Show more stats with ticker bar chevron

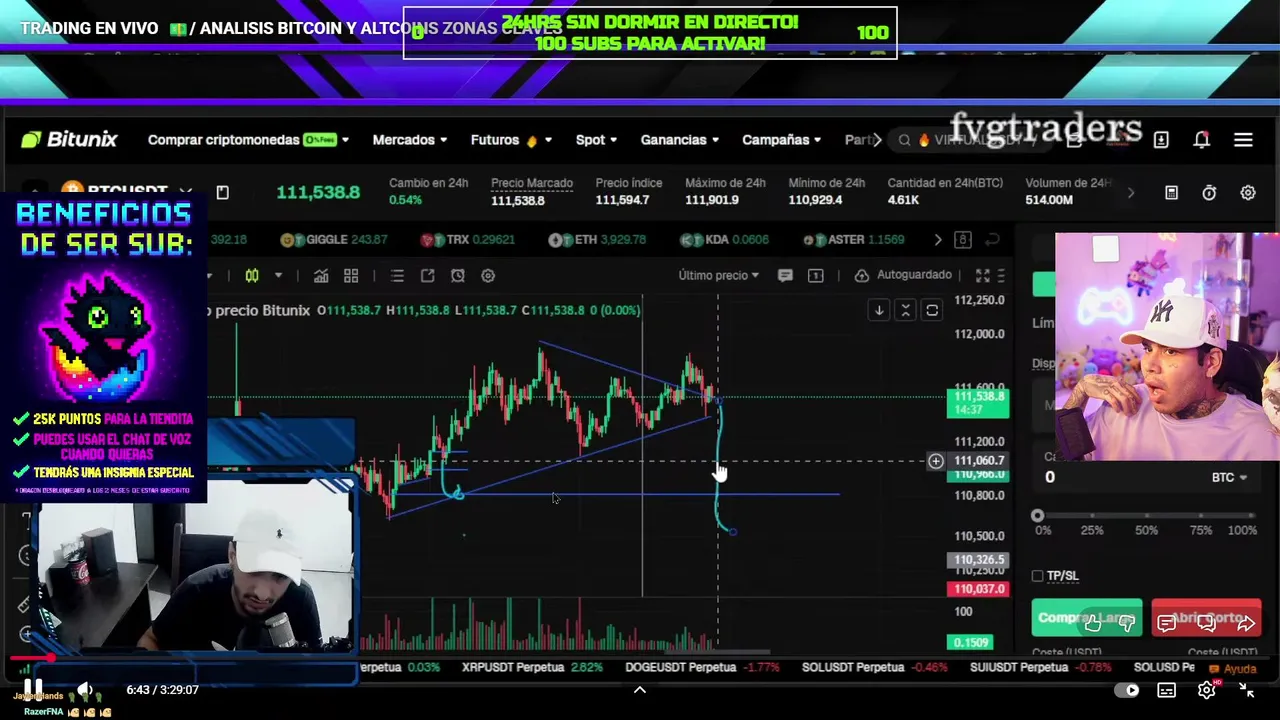pyautogui.click(x=1131, y=192)
